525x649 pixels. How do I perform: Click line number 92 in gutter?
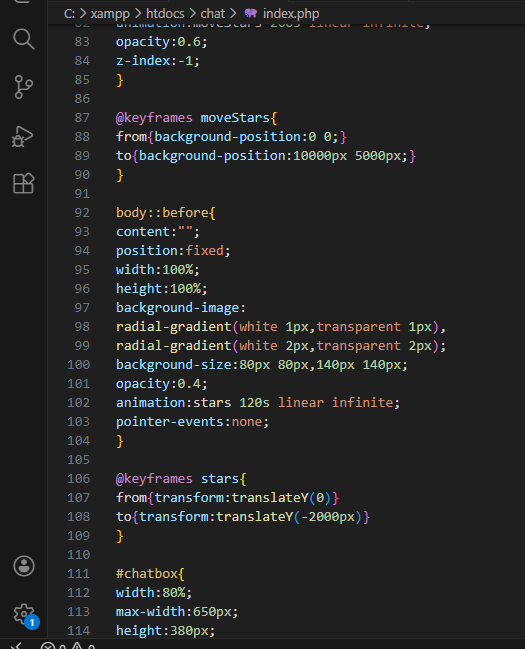pos(82,213)
